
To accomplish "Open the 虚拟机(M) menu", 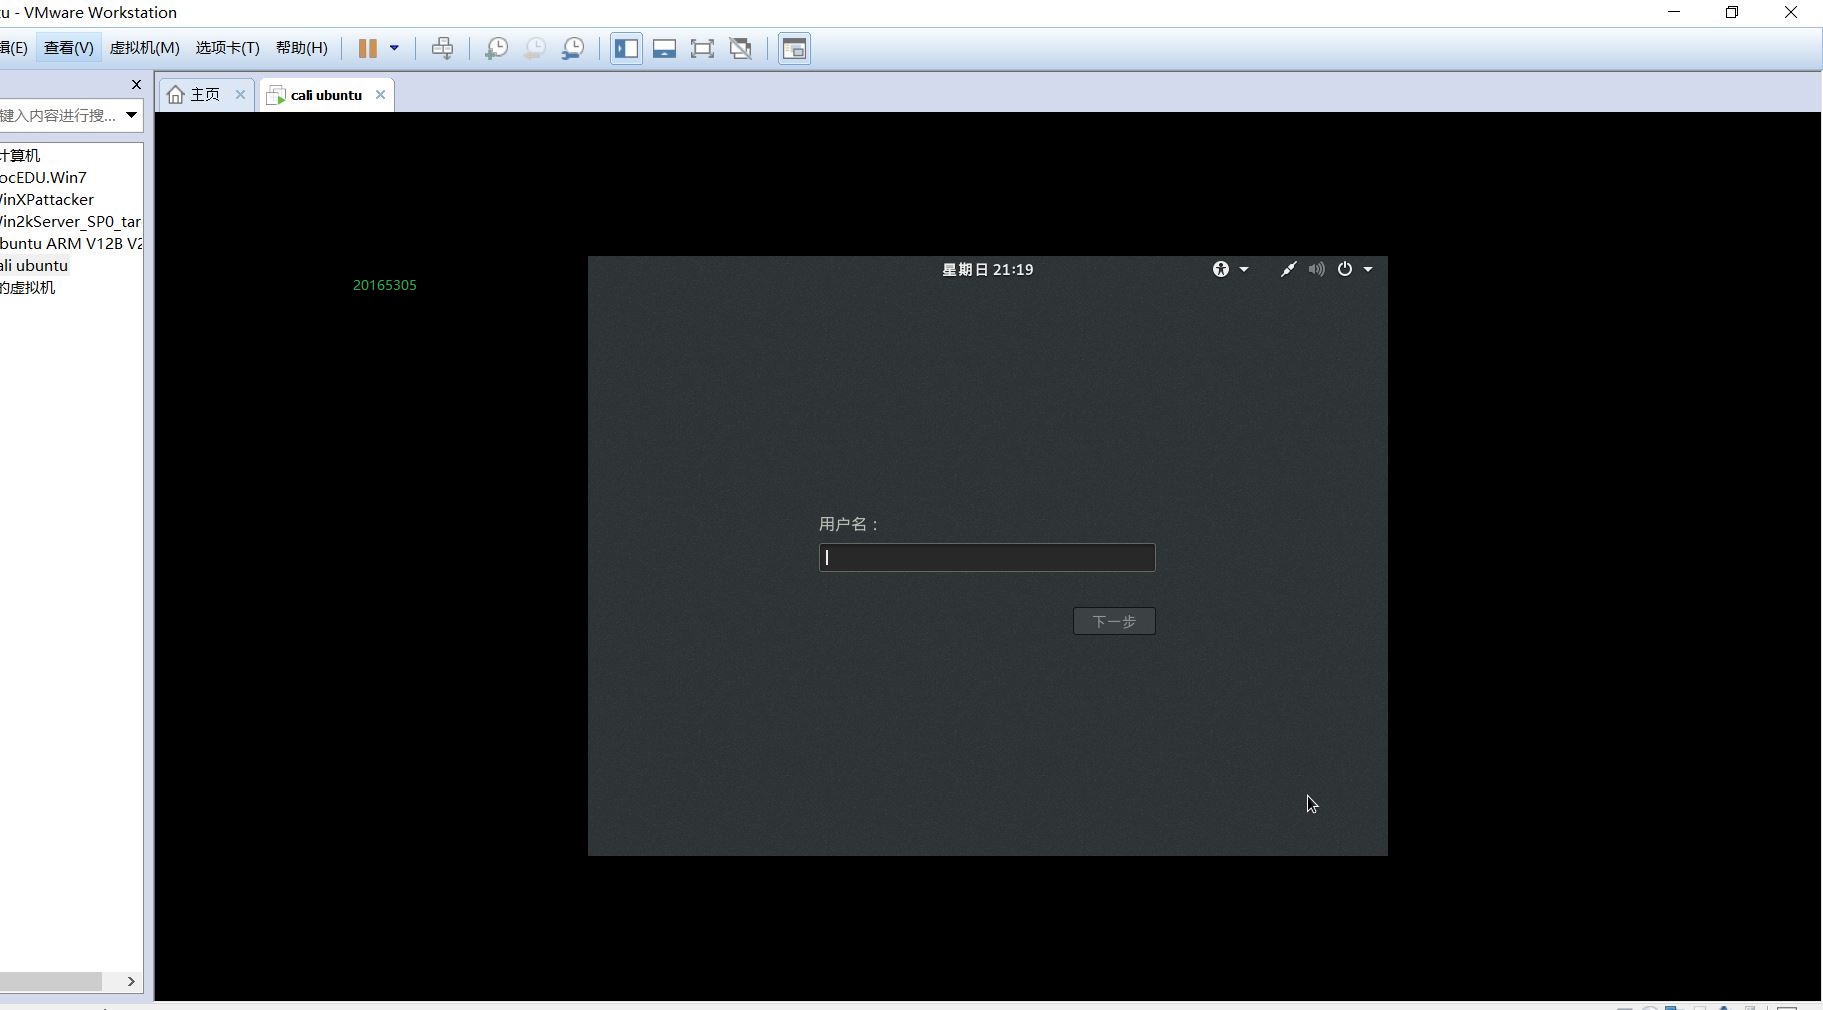I will (145, 48).
